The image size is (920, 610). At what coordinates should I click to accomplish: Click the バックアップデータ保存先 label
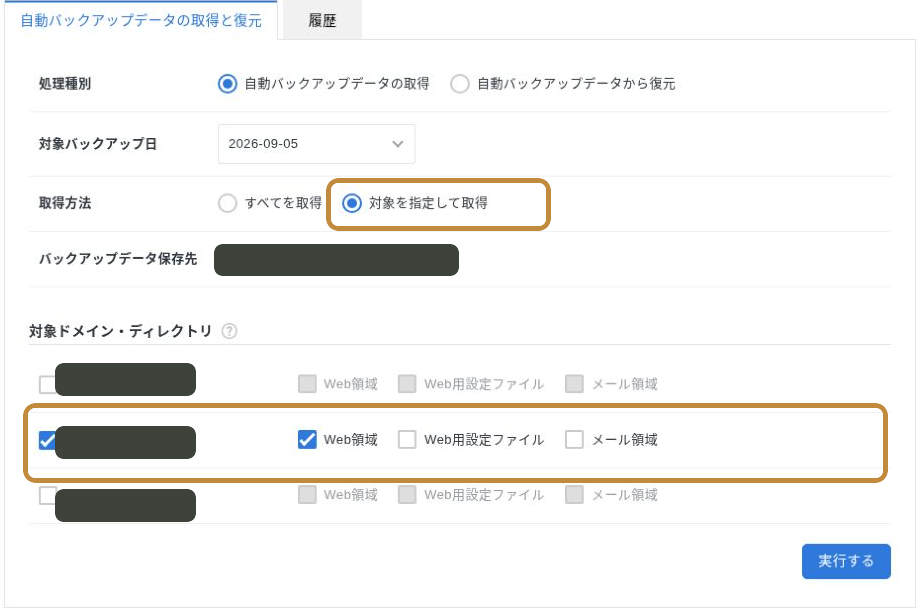(118, 259)
